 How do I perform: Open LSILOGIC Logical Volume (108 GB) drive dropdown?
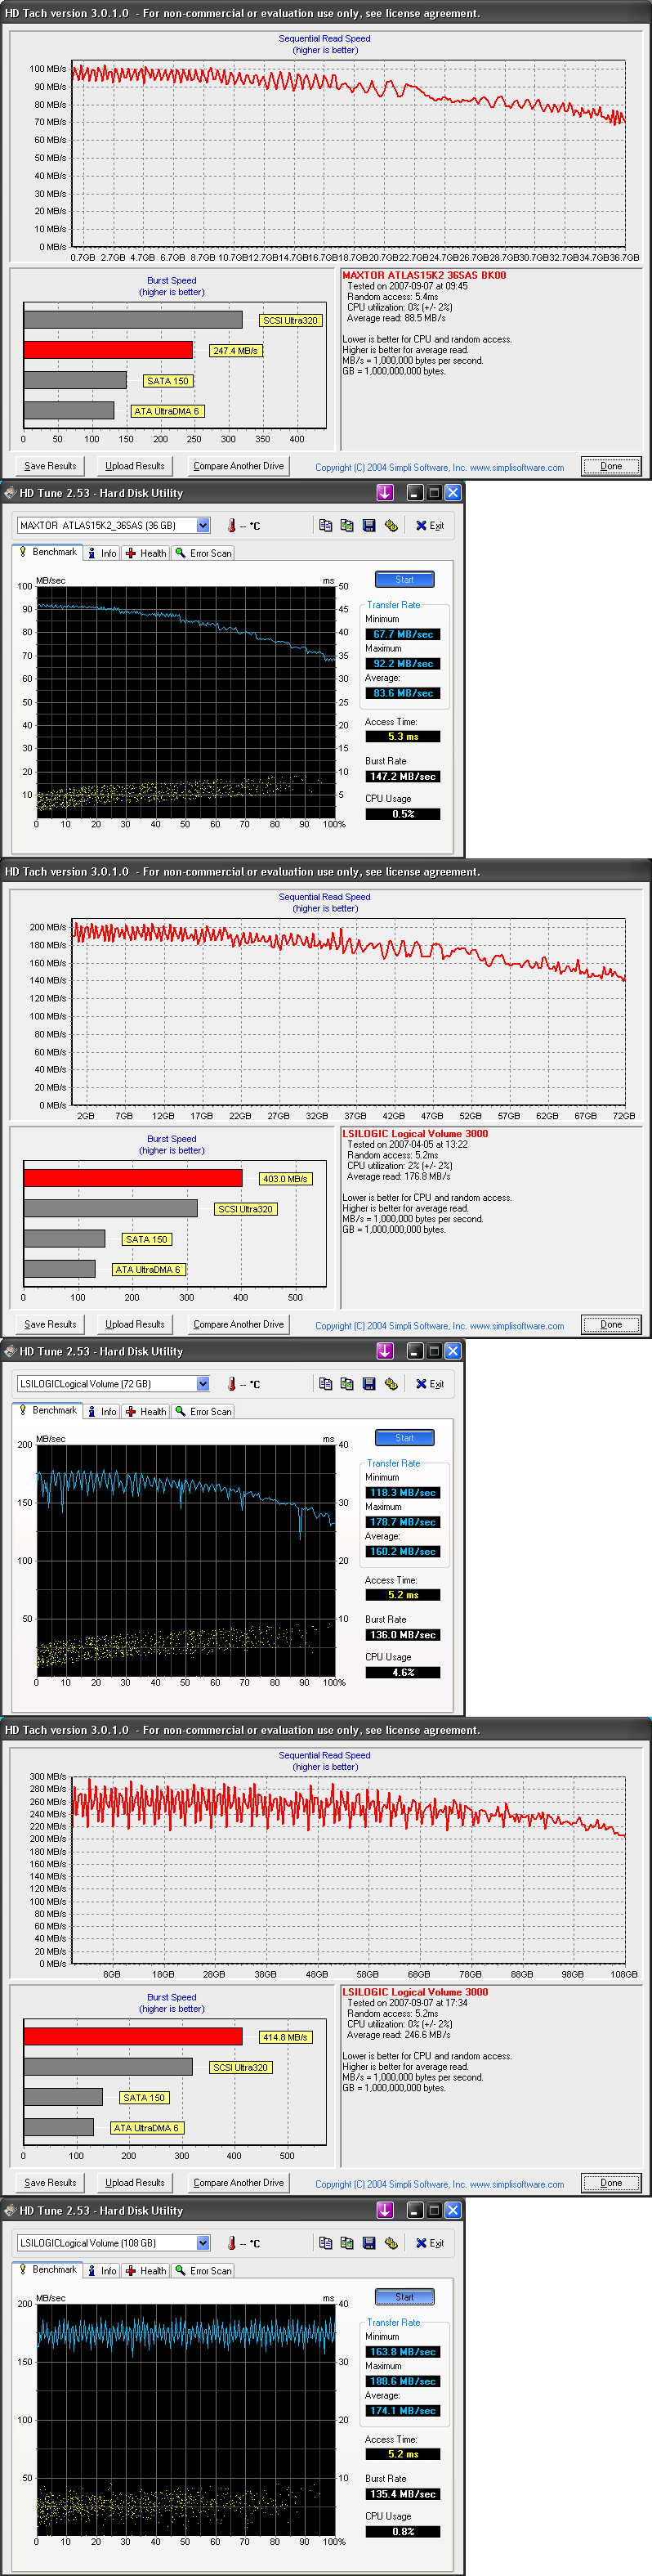203,2242
